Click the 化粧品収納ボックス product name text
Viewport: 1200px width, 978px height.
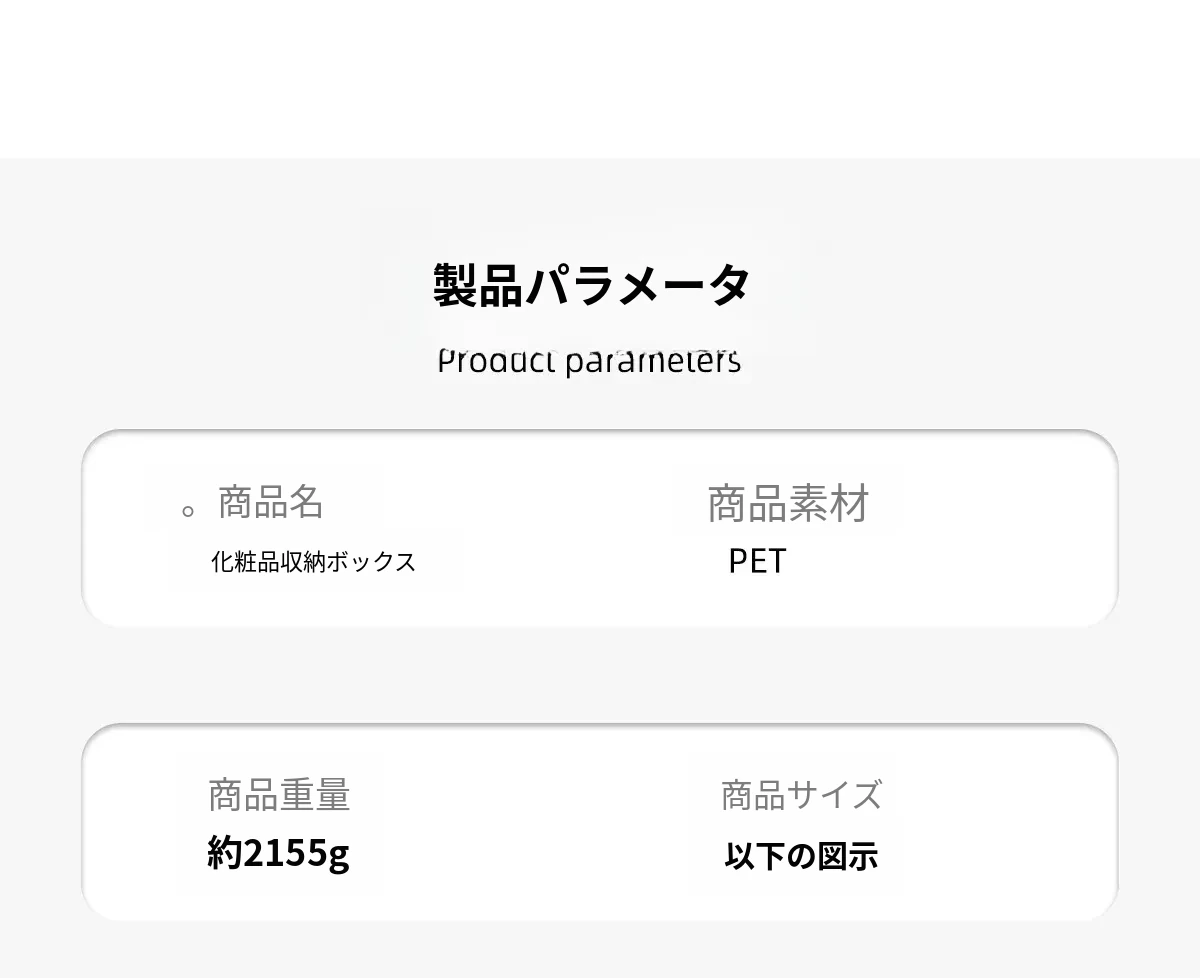[313, 562]
